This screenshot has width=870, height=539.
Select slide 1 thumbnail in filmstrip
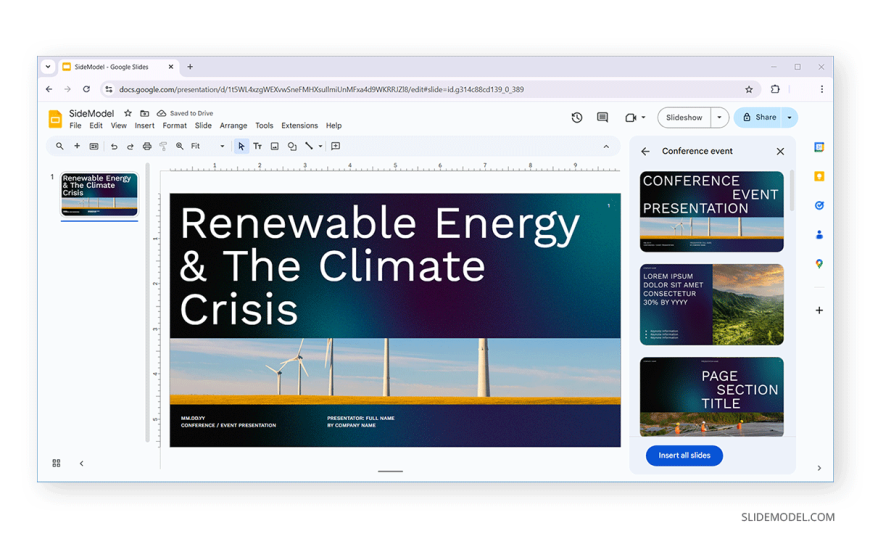tap(99, 194)
